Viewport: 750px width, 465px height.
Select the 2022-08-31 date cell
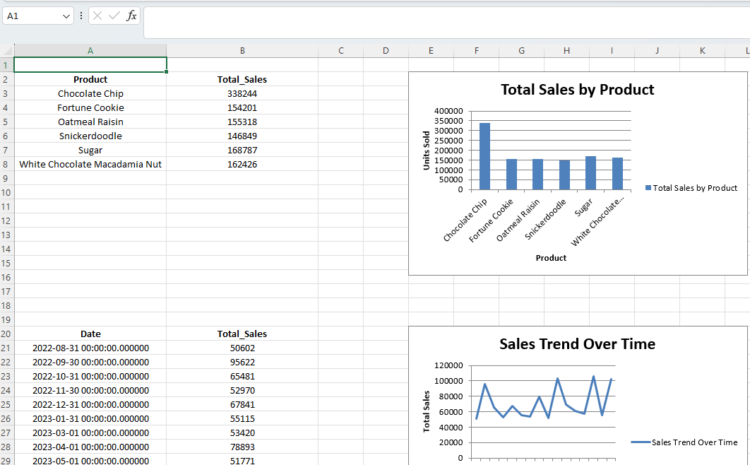pyautogui.click(x=90, y=348)
